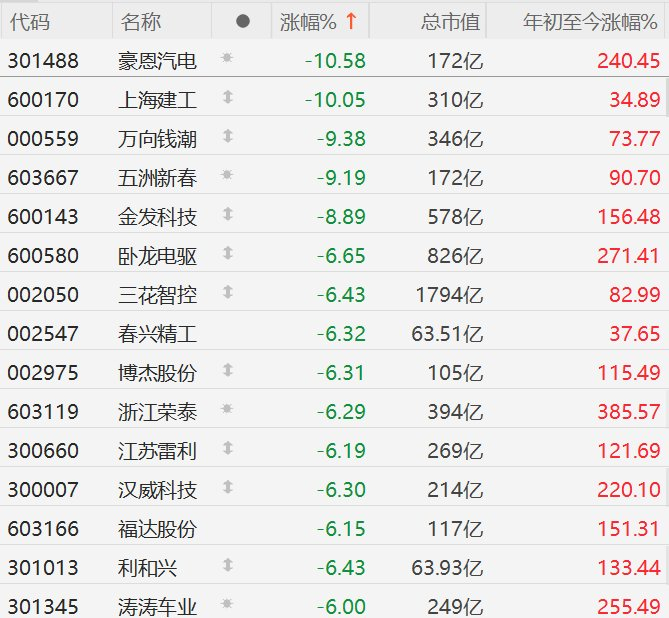The height and width of the screenshot is (618, 669).
Task: Click year-to-date value 385.57
Action: 629,412
